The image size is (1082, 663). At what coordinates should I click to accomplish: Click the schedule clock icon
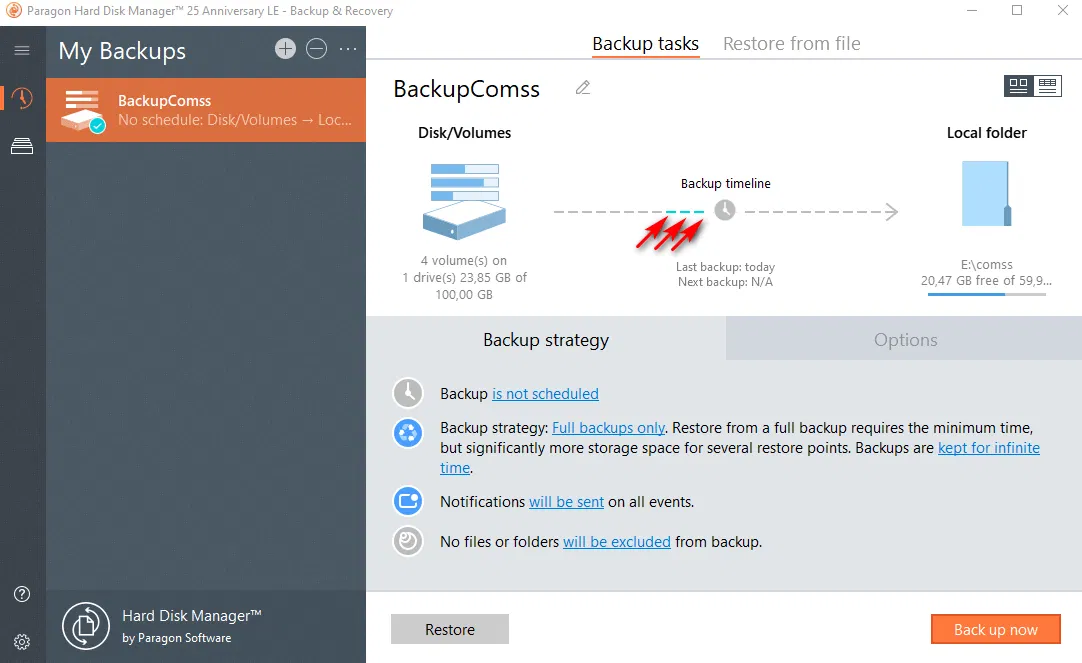pos(408,393)
